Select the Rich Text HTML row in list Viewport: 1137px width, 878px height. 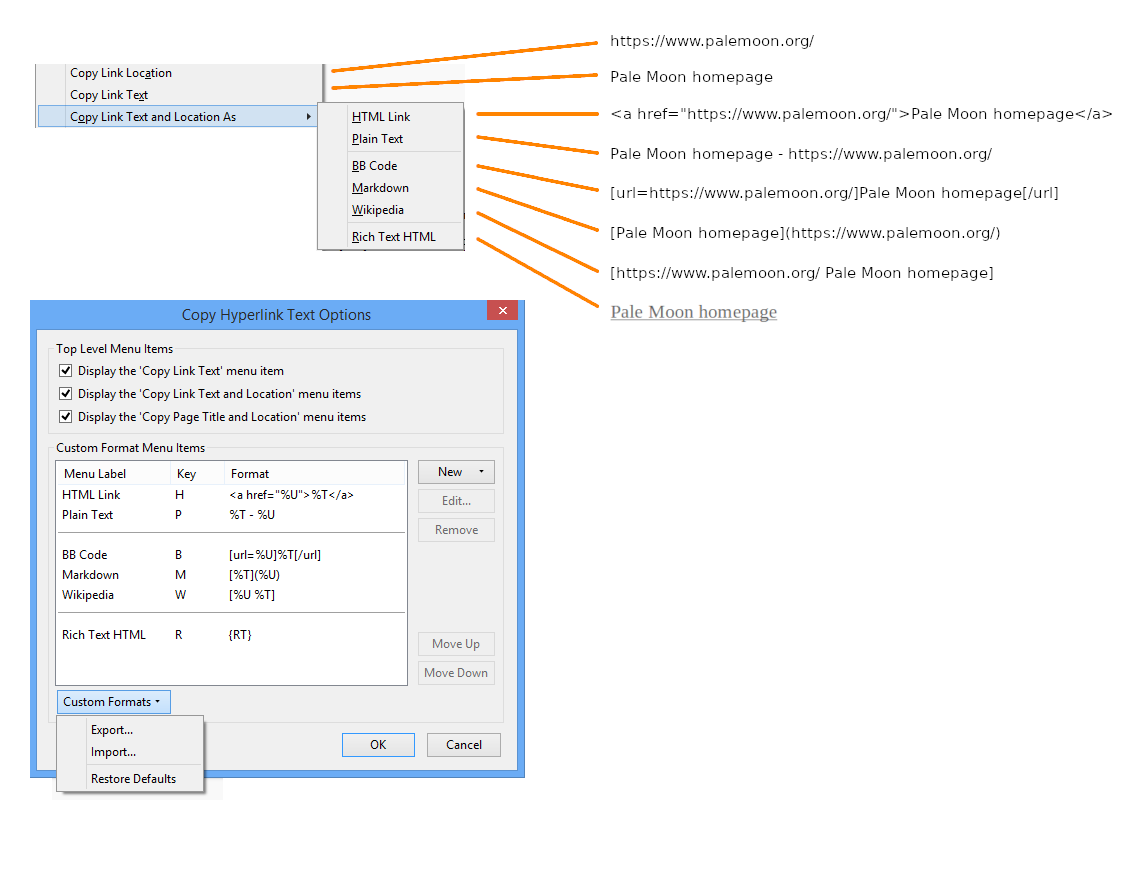(x=231, y=634)
